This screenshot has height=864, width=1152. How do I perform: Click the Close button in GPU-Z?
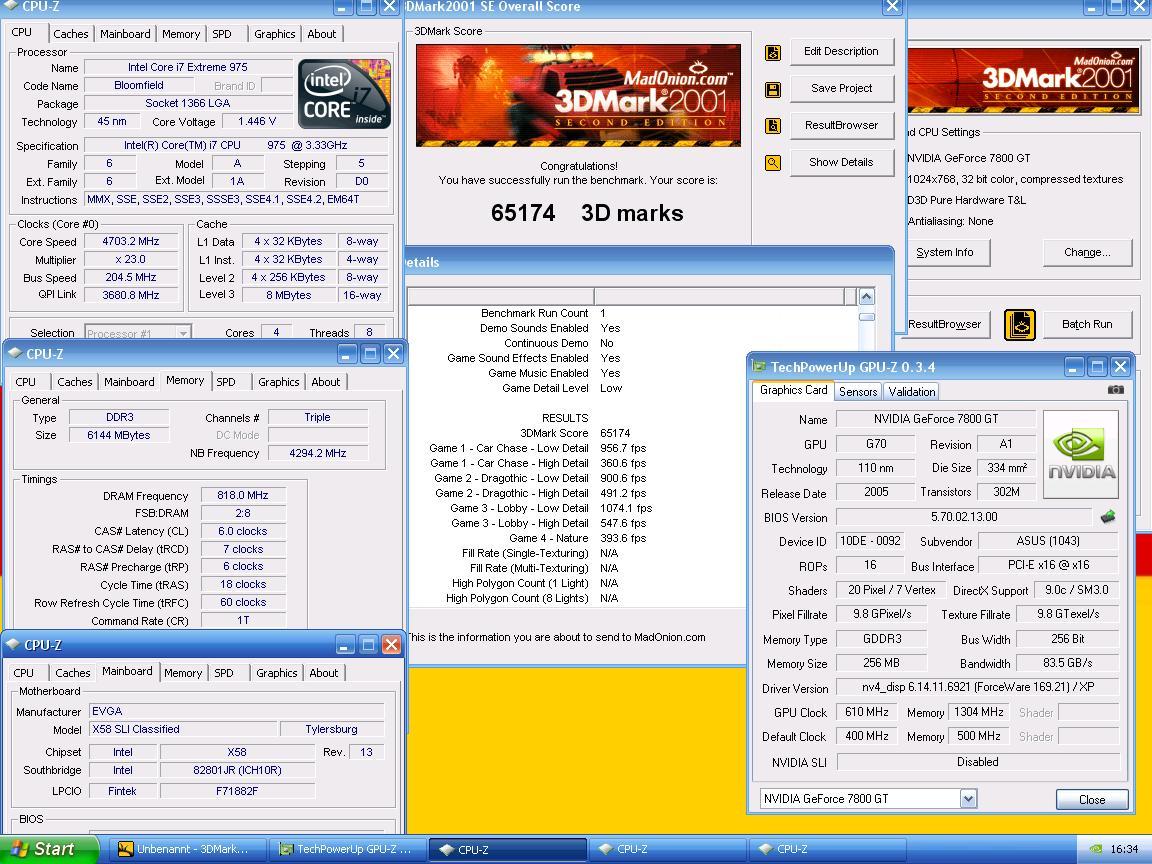[1092, 799]
